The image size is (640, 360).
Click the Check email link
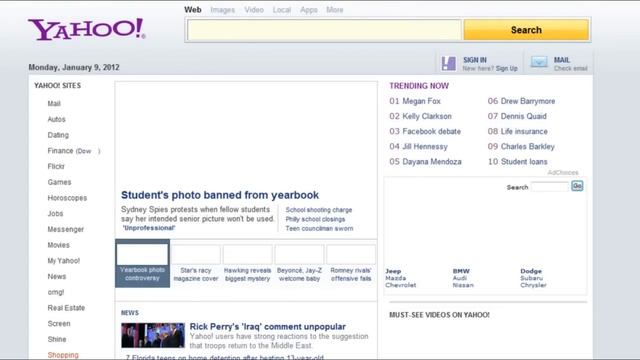(x=570, y=69)
